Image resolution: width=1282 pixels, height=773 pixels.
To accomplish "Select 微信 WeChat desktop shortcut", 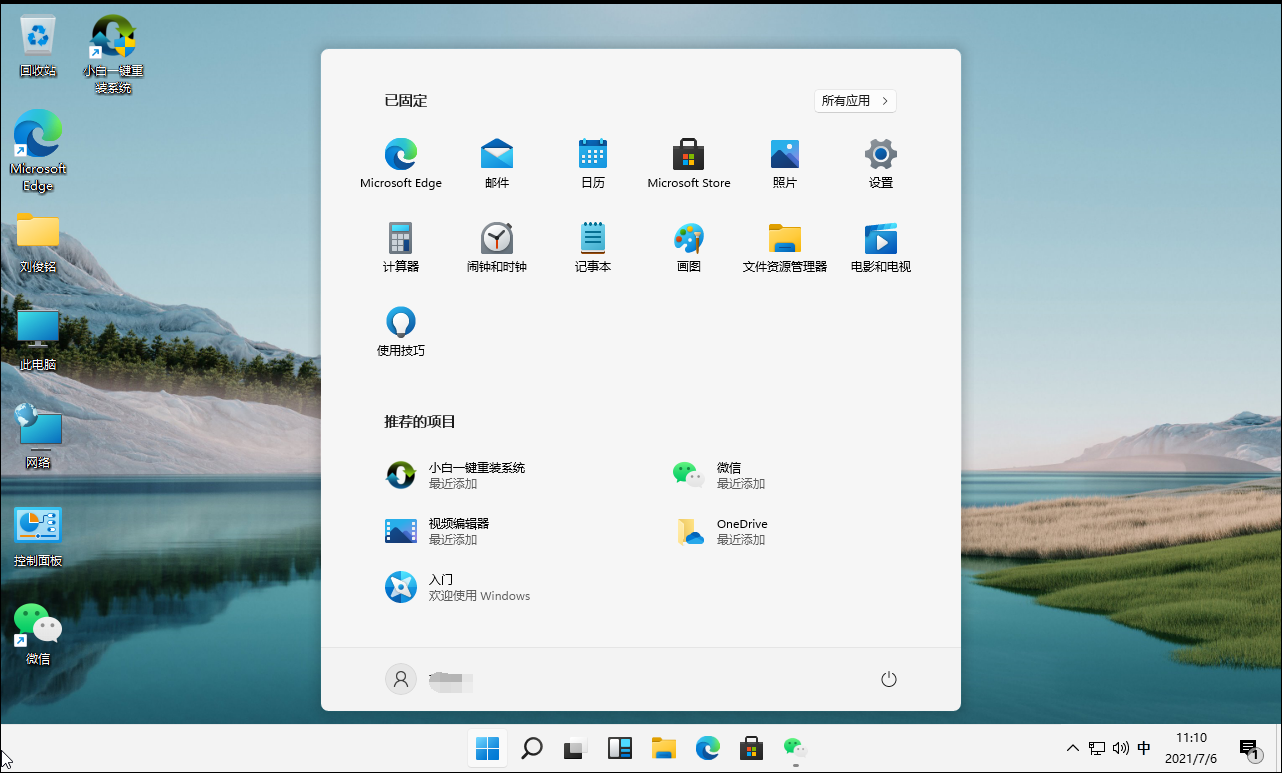I will (38, 634).
